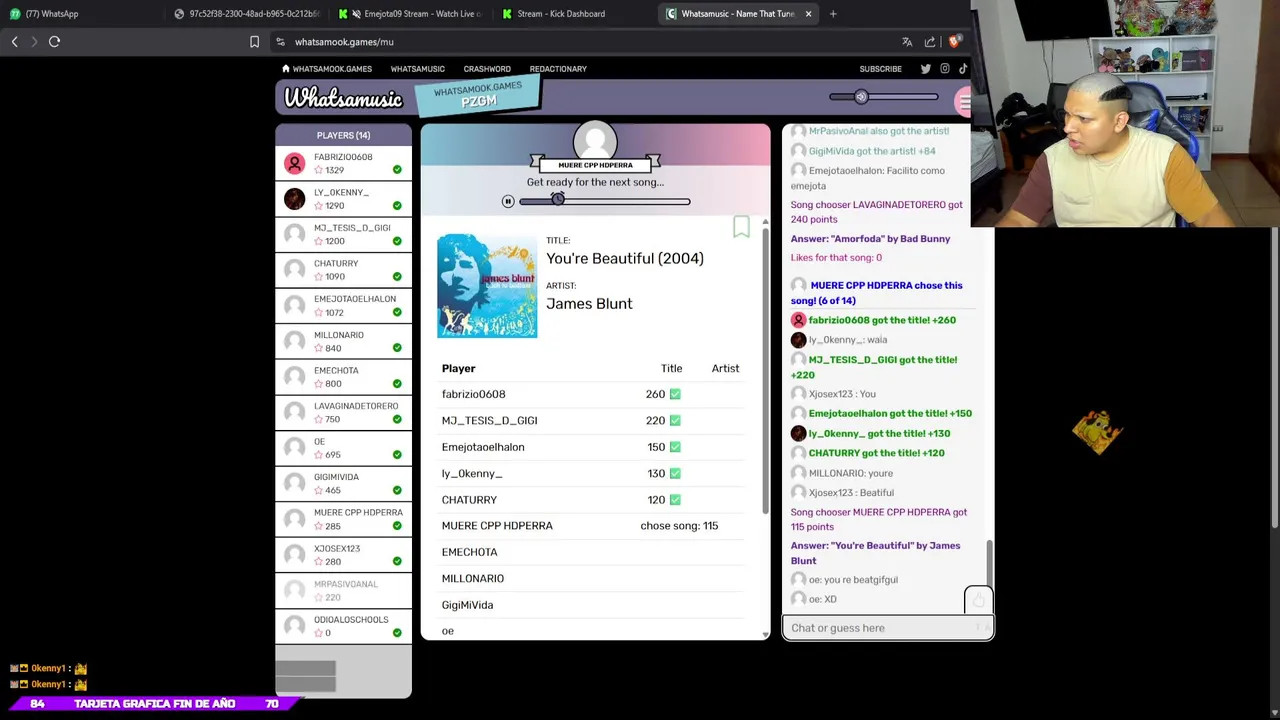This screenshot has width=1280, height=720.
Task: Click fabrizio0608's avatar in chat message
Action: pos(798,320)
